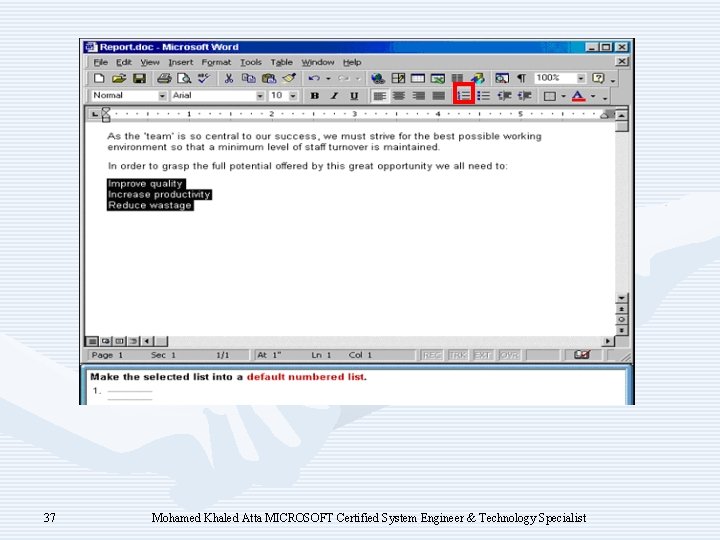Decrease the paragraph indent
Viewport: 720px width, 540px height.
[x=504, y=96]
